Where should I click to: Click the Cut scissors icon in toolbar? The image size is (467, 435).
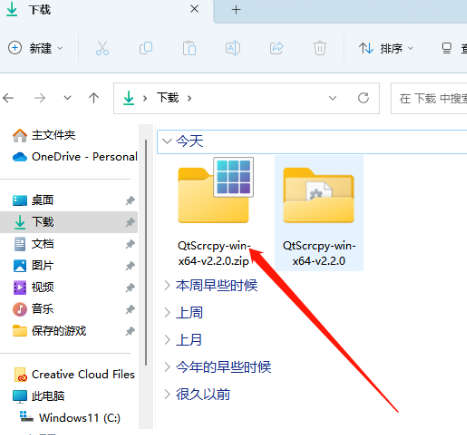coord(102,48)
